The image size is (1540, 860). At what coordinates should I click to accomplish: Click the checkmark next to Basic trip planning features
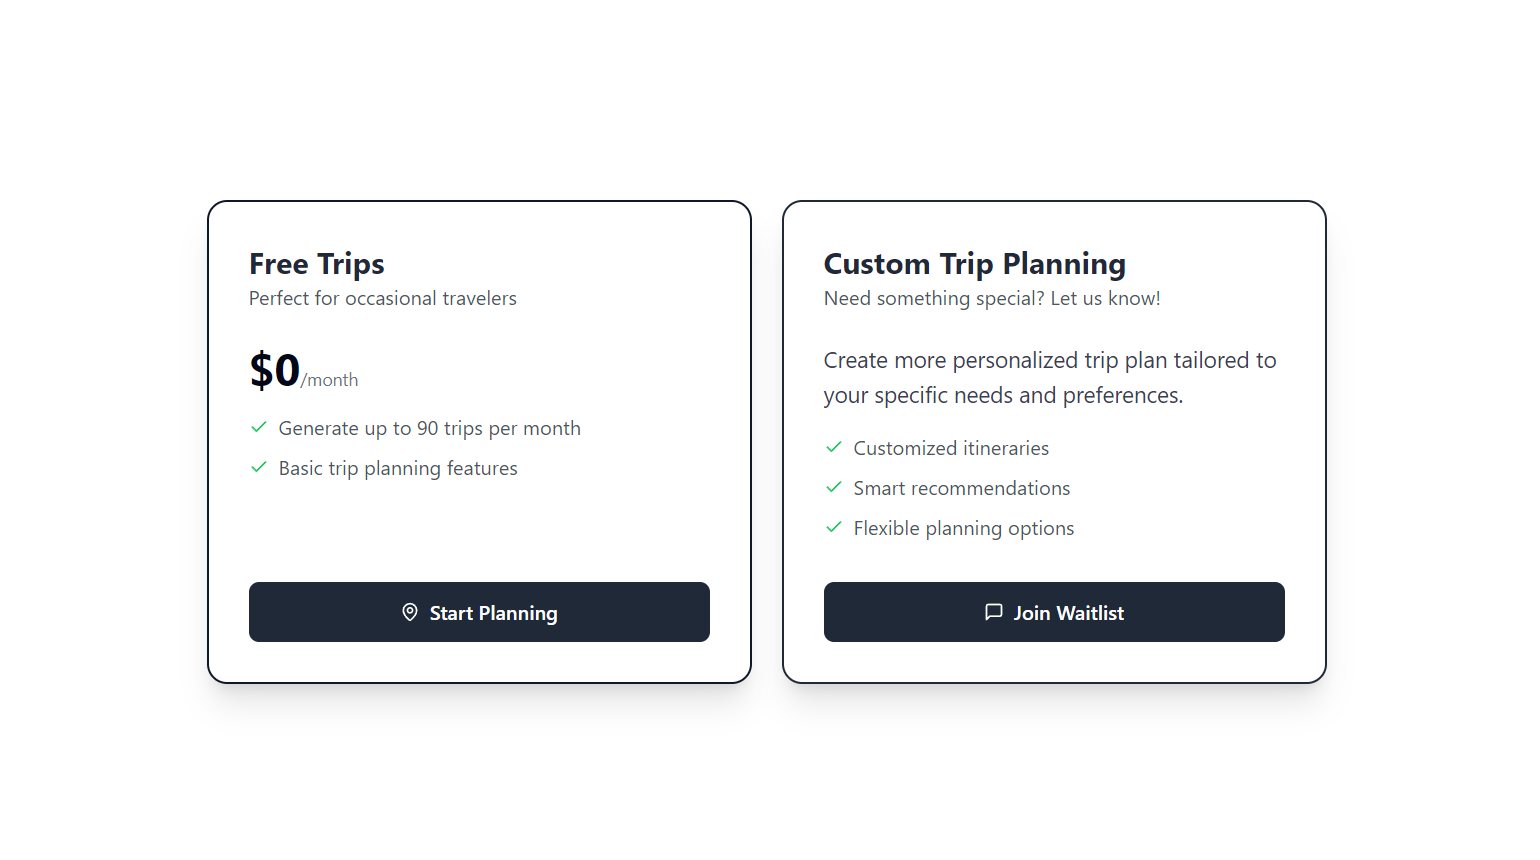tap(259, 467)
